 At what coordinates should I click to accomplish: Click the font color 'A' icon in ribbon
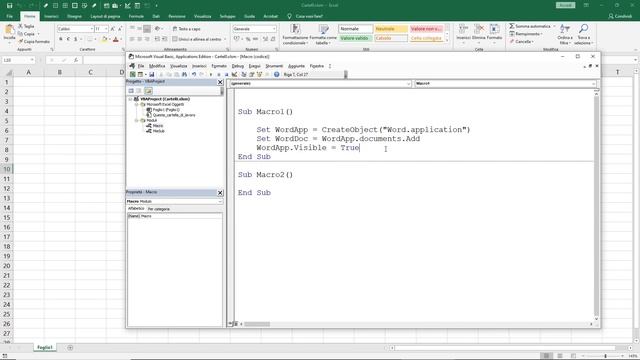coord(116,39)
